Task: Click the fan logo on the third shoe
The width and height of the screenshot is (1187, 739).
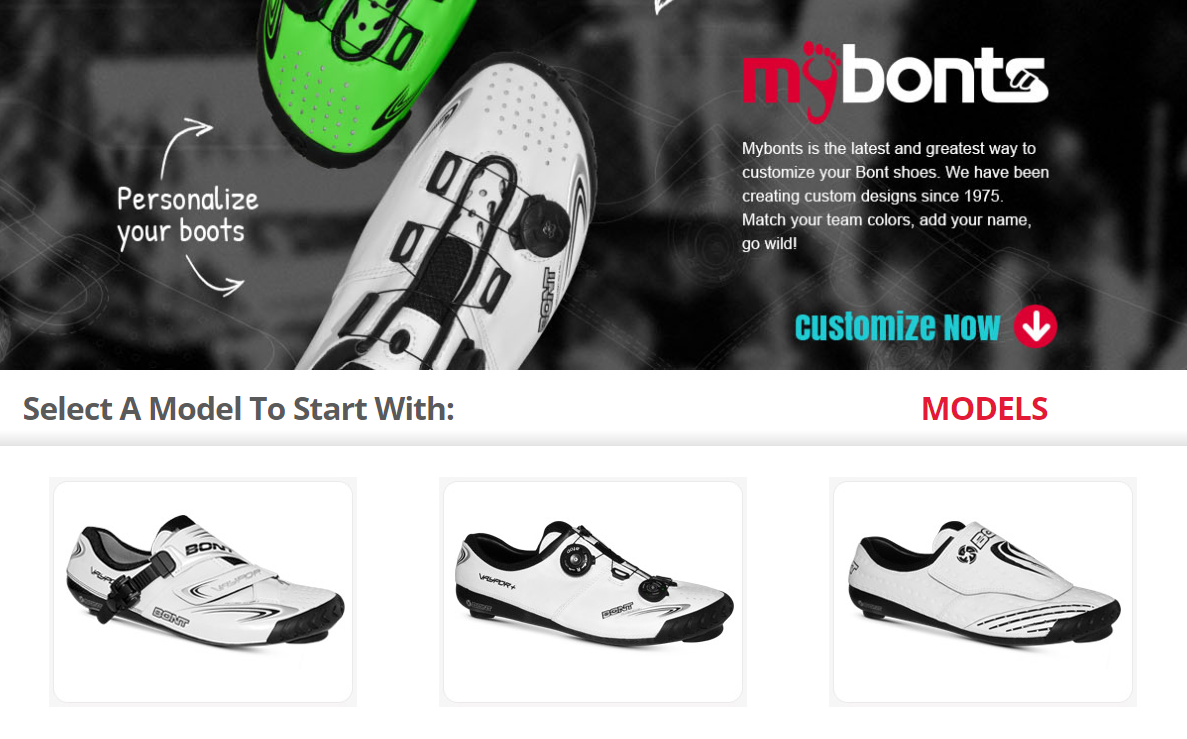Action: [967, 555]
